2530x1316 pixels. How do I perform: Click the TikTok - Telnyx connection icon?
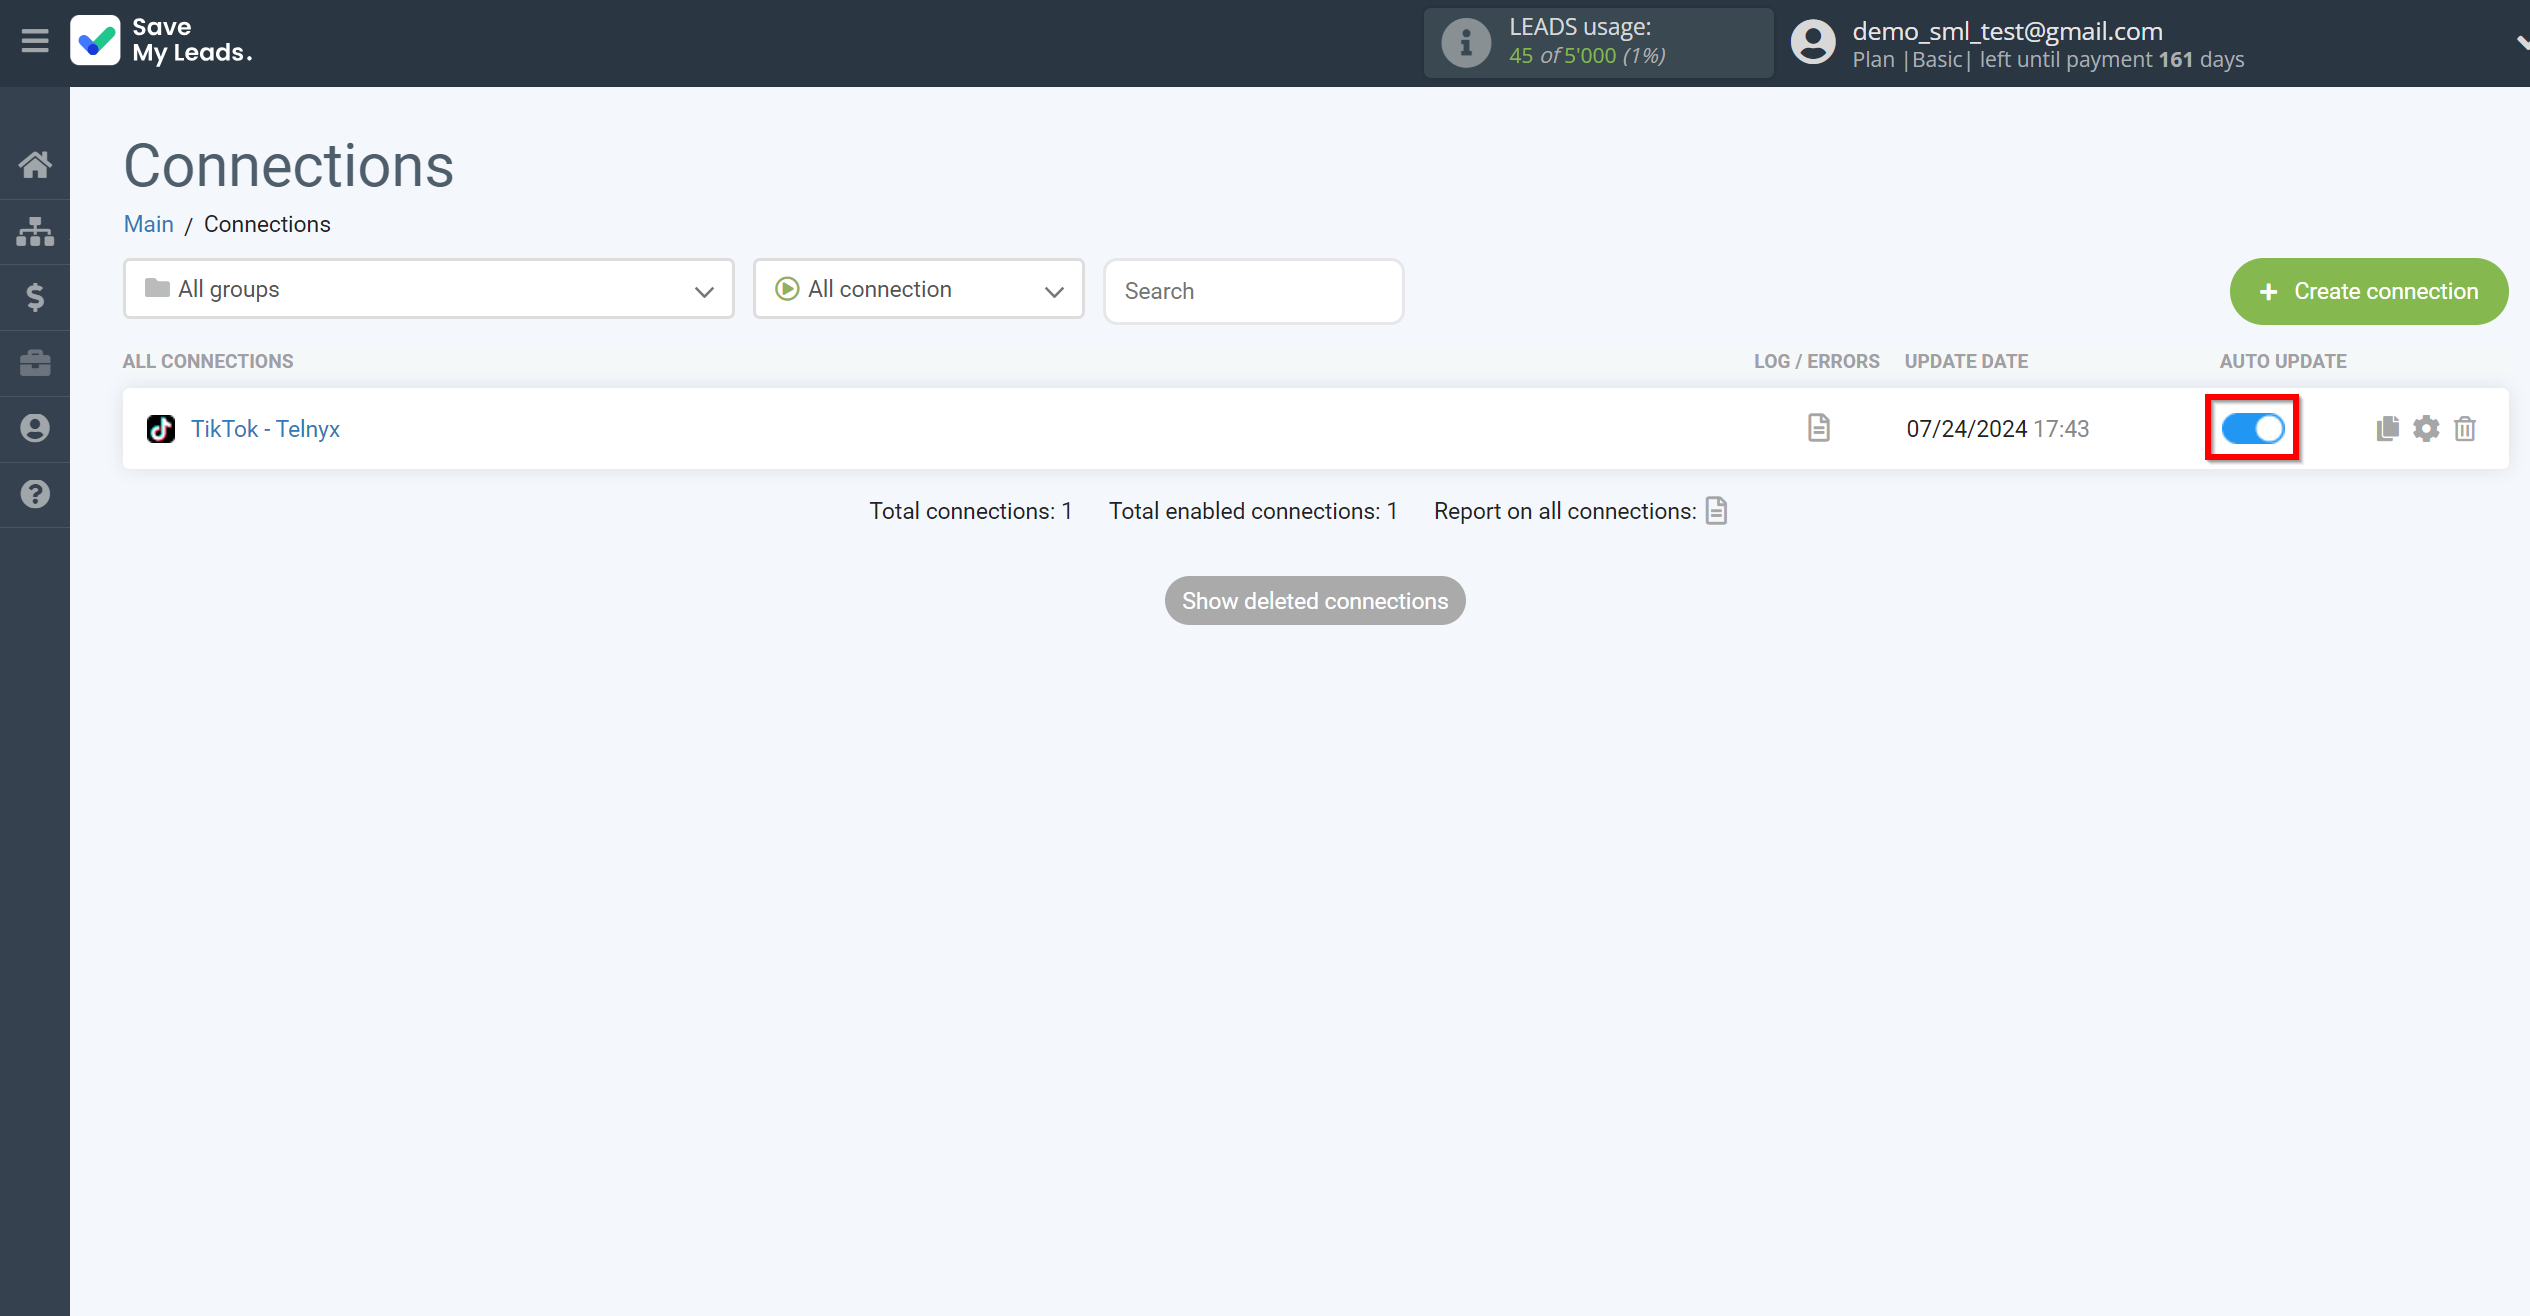(161, 429)
